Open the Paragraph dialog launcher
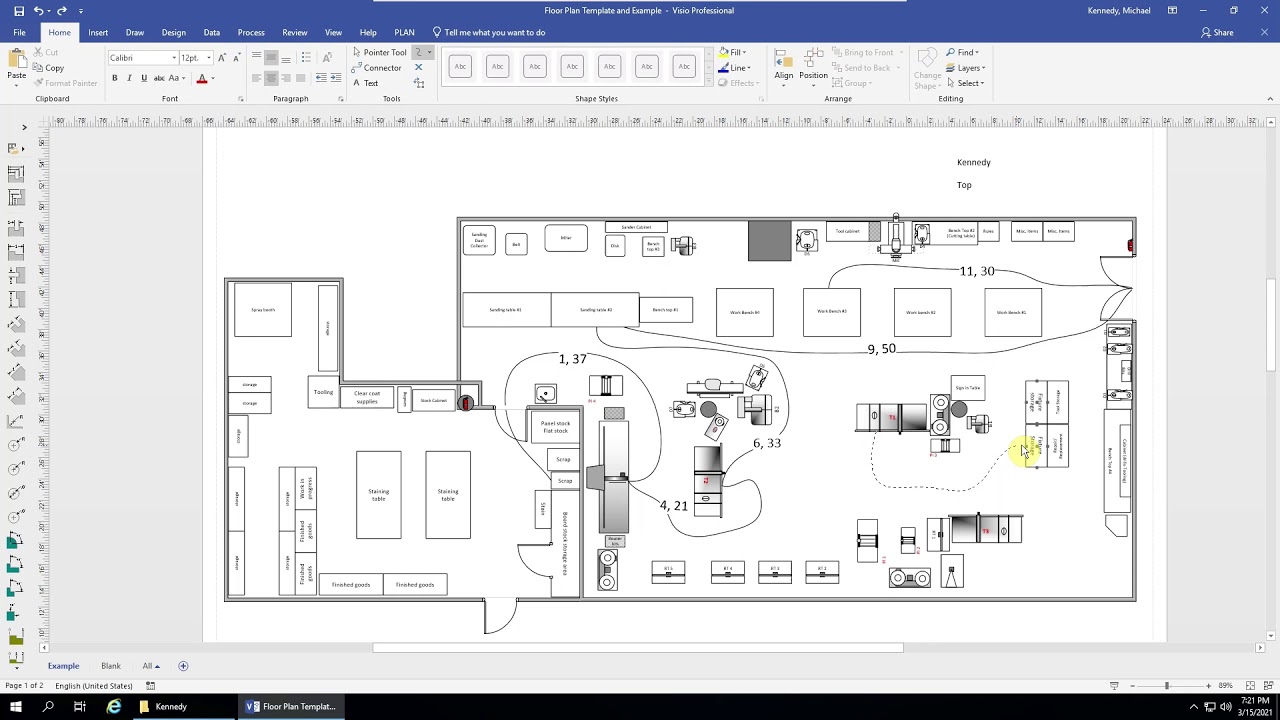Image resolution: width=1280 pixels, height=720 pixels. pos(340,99)
